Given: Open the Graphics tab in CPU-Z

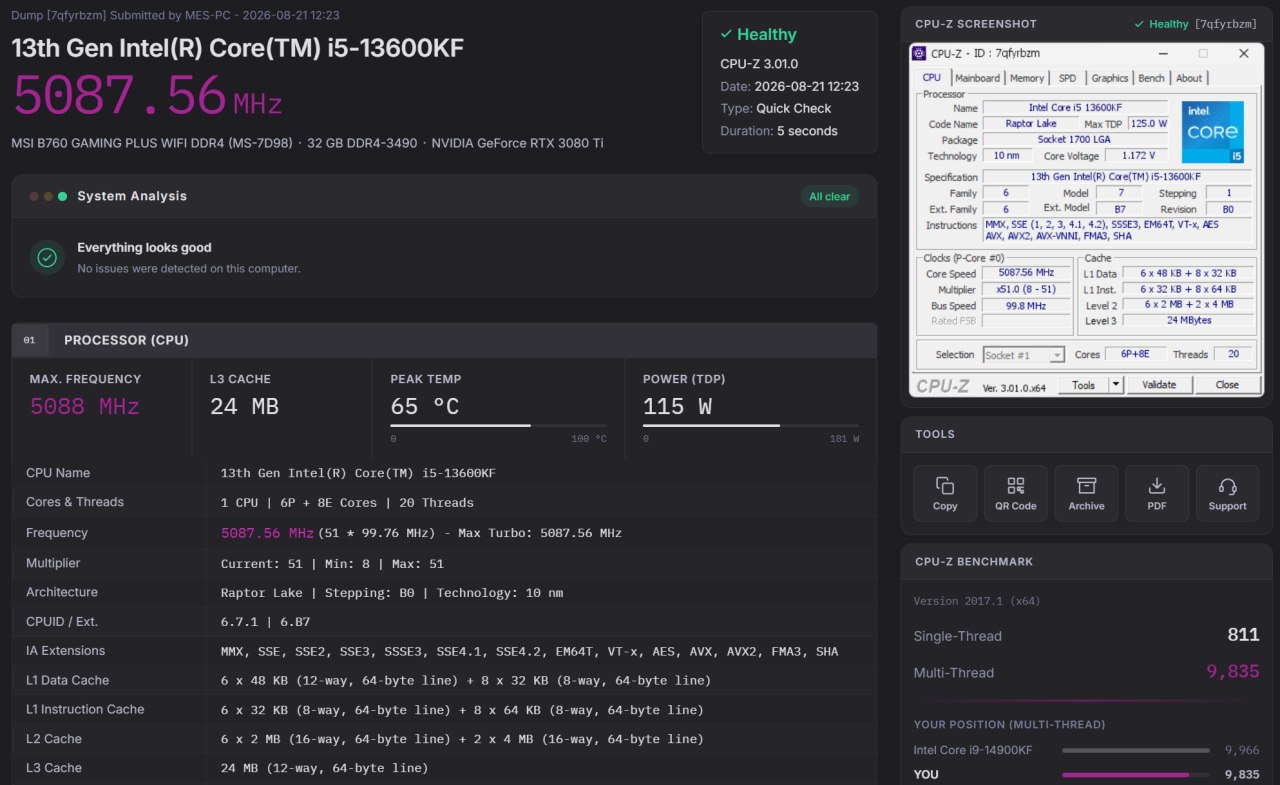Looking at the screenshot, I should tap(1109, 78).
